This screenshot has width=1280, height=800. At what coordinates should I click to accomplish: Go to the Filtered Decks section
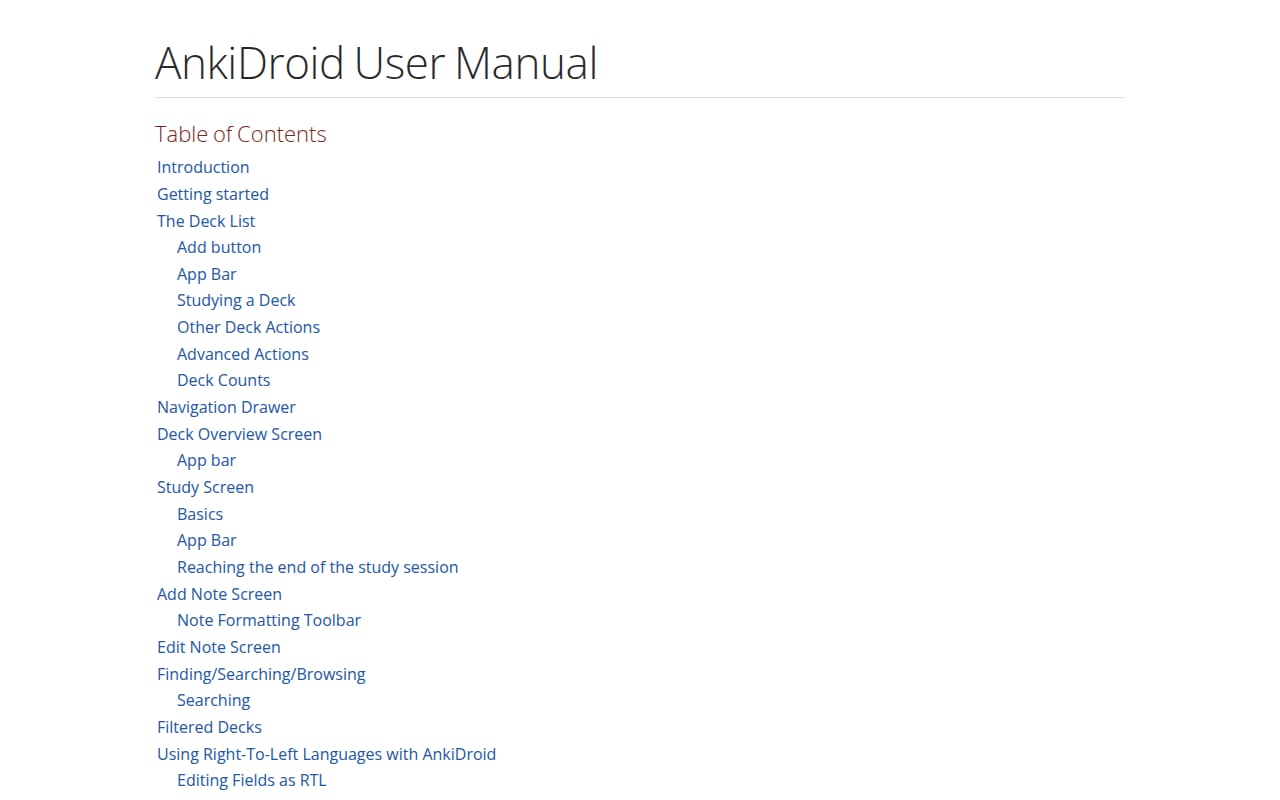tap(209, 727)
